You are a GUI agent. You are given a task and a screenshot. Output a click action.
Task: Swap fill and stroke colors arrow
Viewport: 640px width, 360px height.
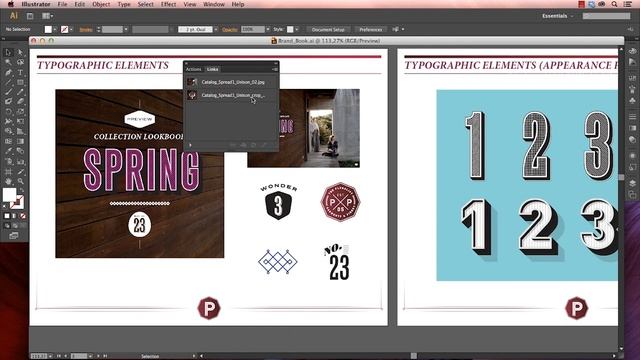(22, 189)
